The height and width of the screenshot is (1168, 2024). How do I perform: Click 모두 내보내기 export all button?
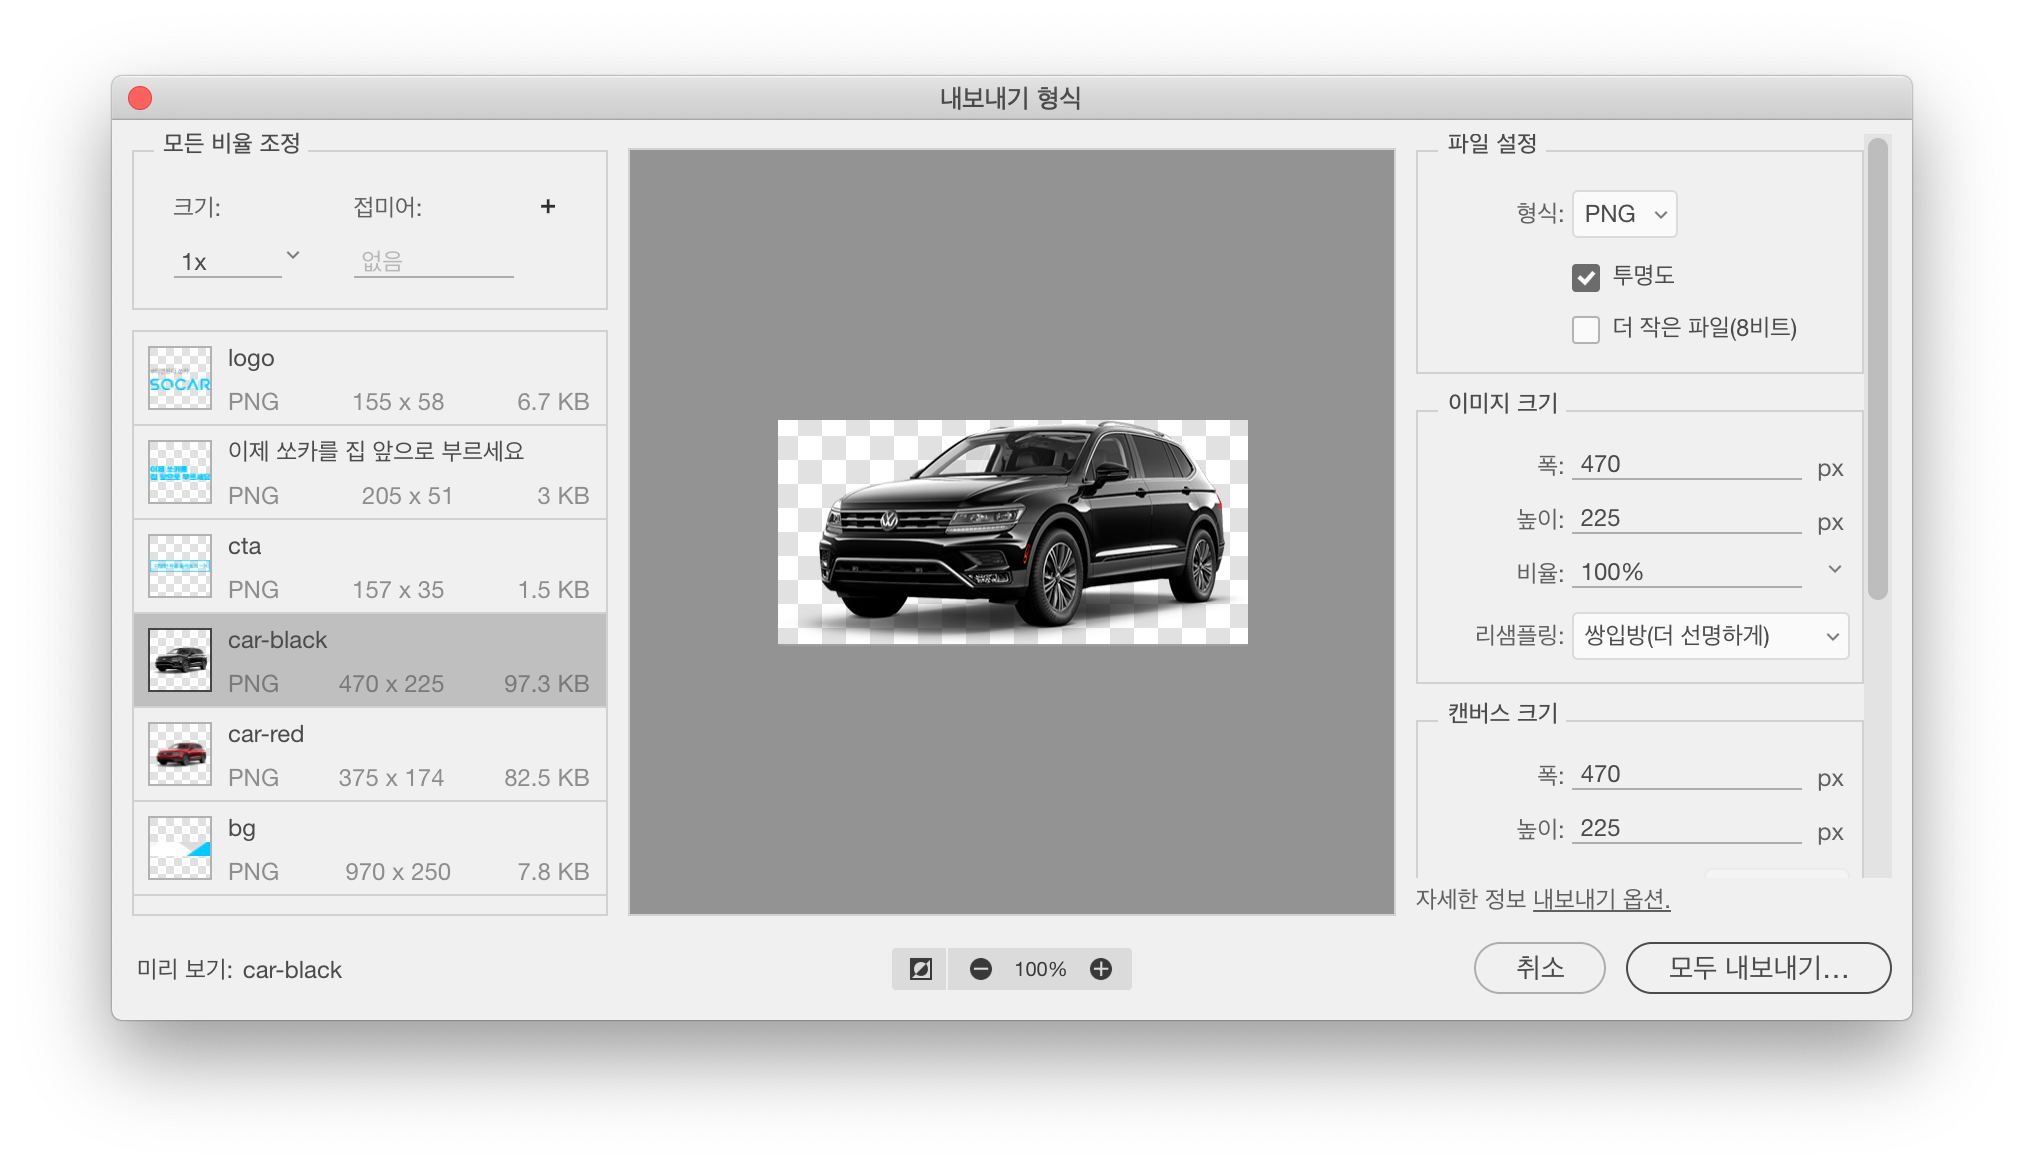coord(1758,968)
